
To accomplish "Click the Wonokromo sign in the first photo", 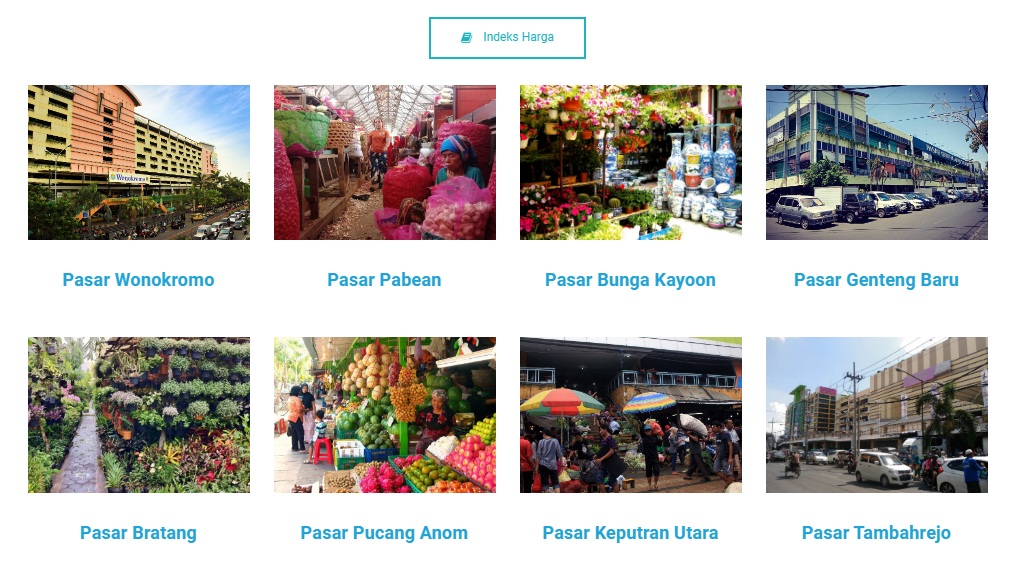I will pos(129,178).
